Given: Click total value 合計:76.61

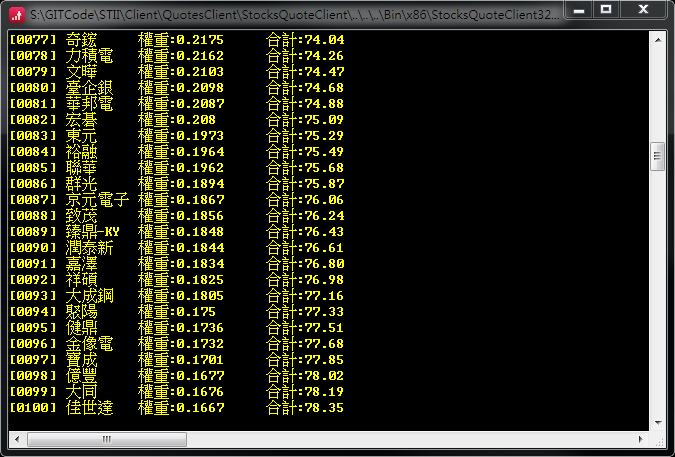Looking at the screenshot, I should (x=305, y=247).
